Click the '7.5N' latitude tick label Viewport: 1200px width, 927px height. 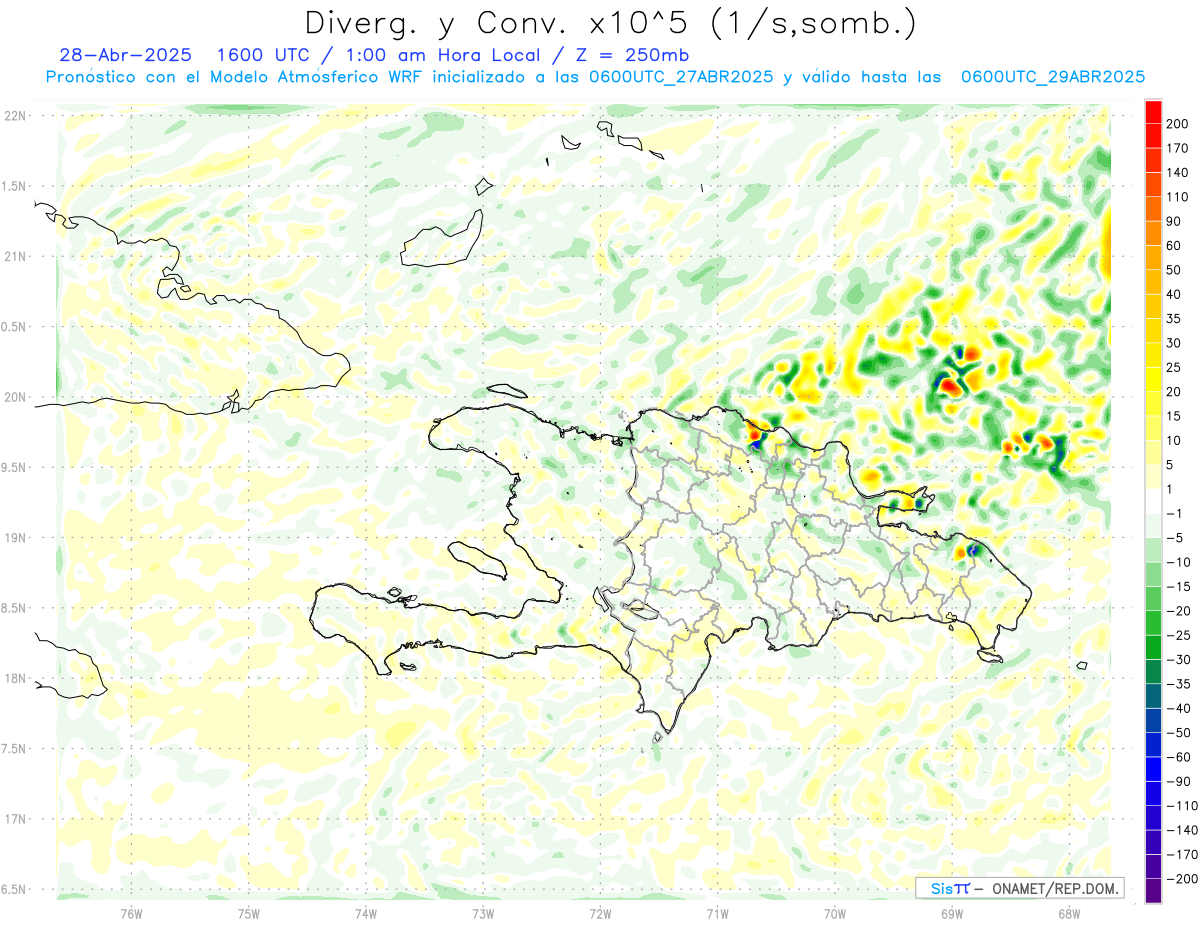(x=14, y=749)
